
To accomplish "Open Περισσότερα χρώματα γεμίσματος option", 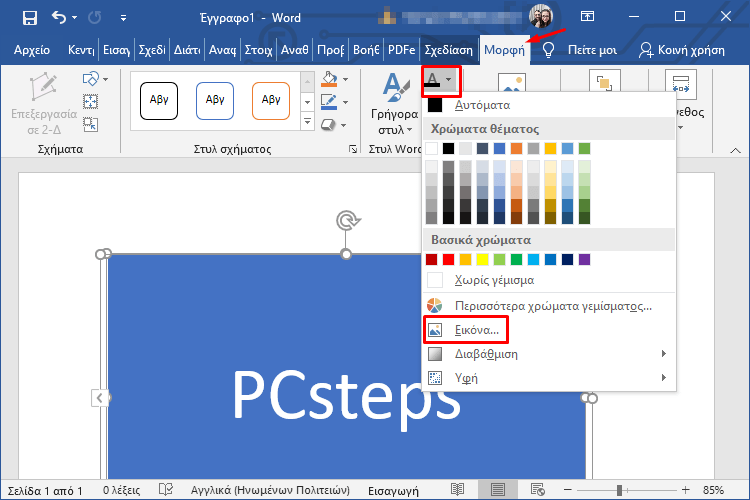I will click(x=549, y=306).
